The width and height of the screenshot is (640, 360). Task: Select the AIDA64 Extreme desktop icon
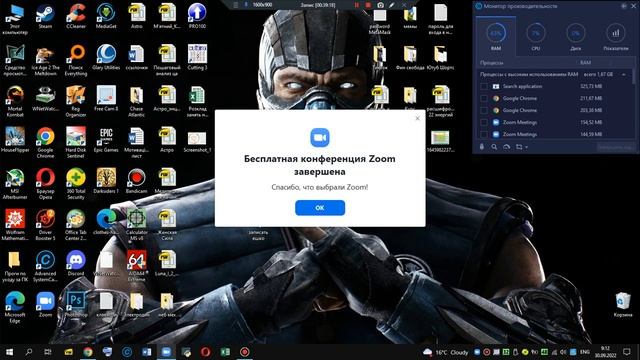(136, 266)
